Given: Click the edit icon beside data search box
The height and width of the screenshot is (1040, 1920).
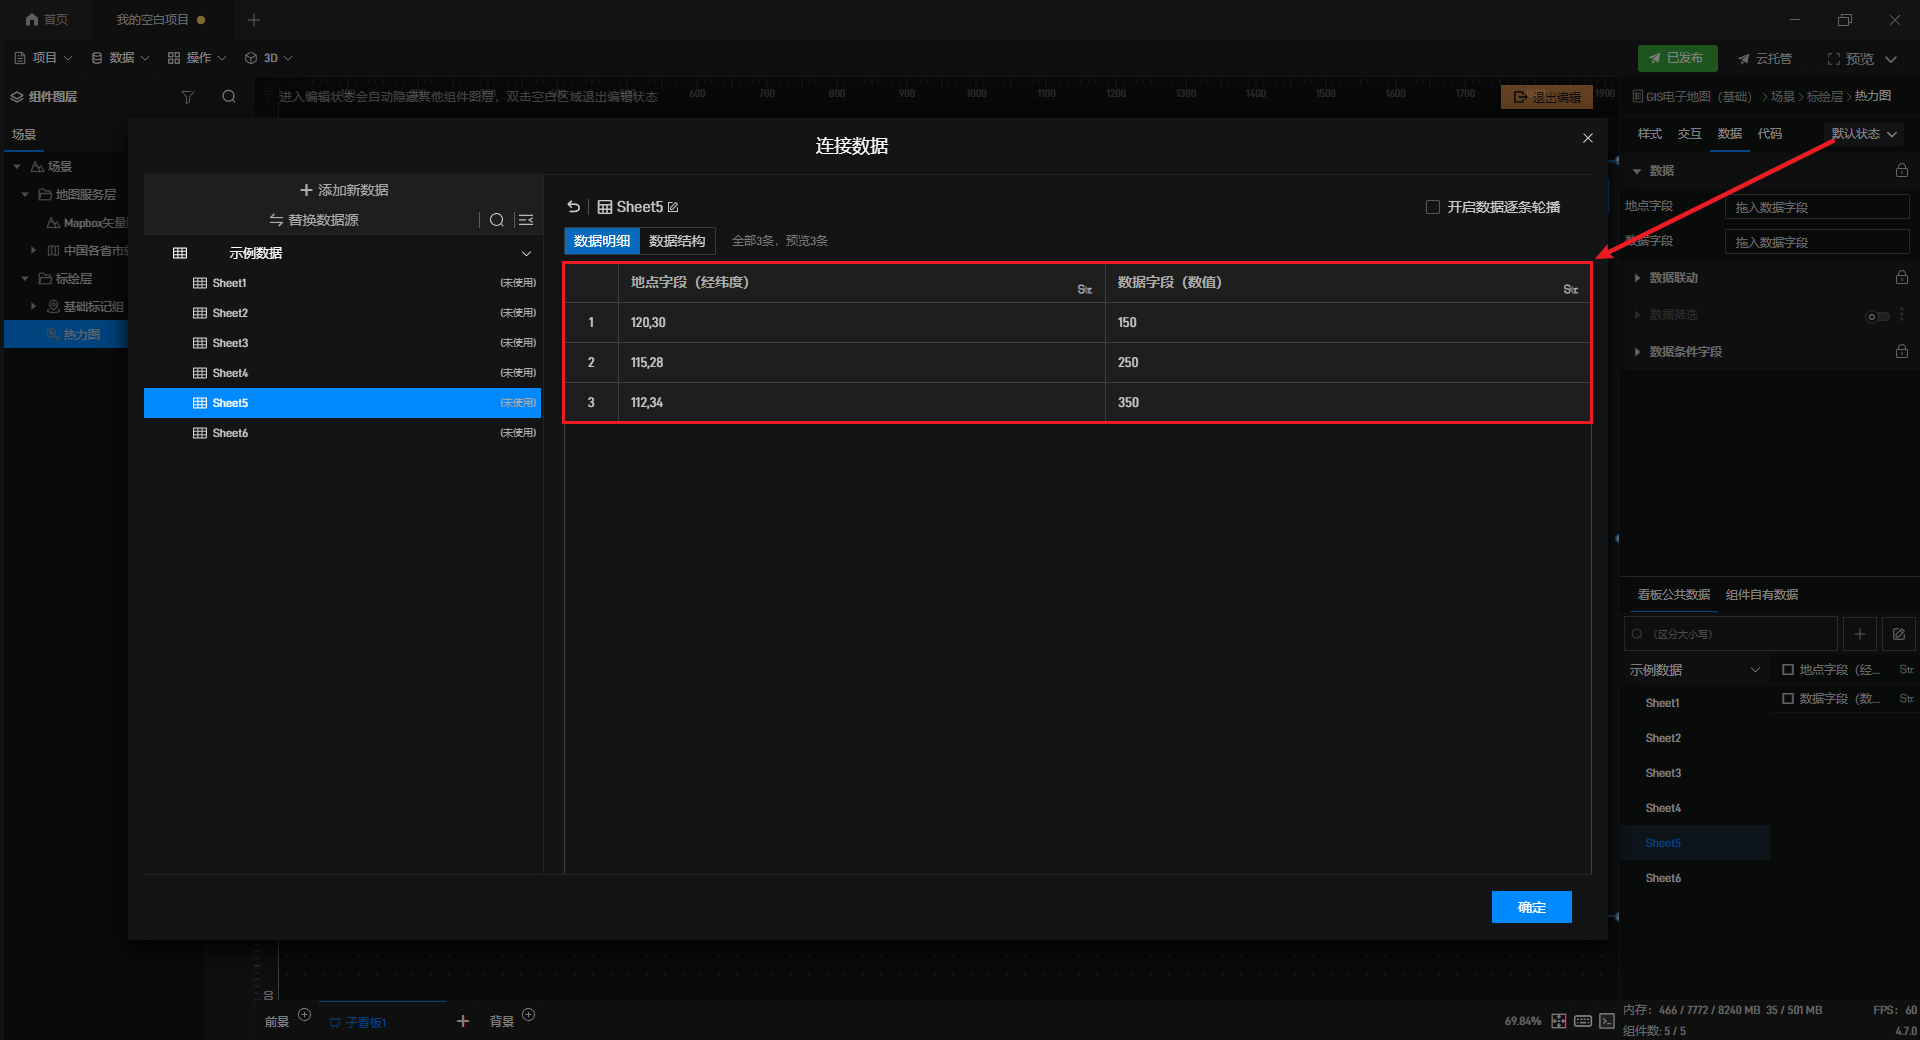Looking at the screenshot, I should [x=1898, y=634].
